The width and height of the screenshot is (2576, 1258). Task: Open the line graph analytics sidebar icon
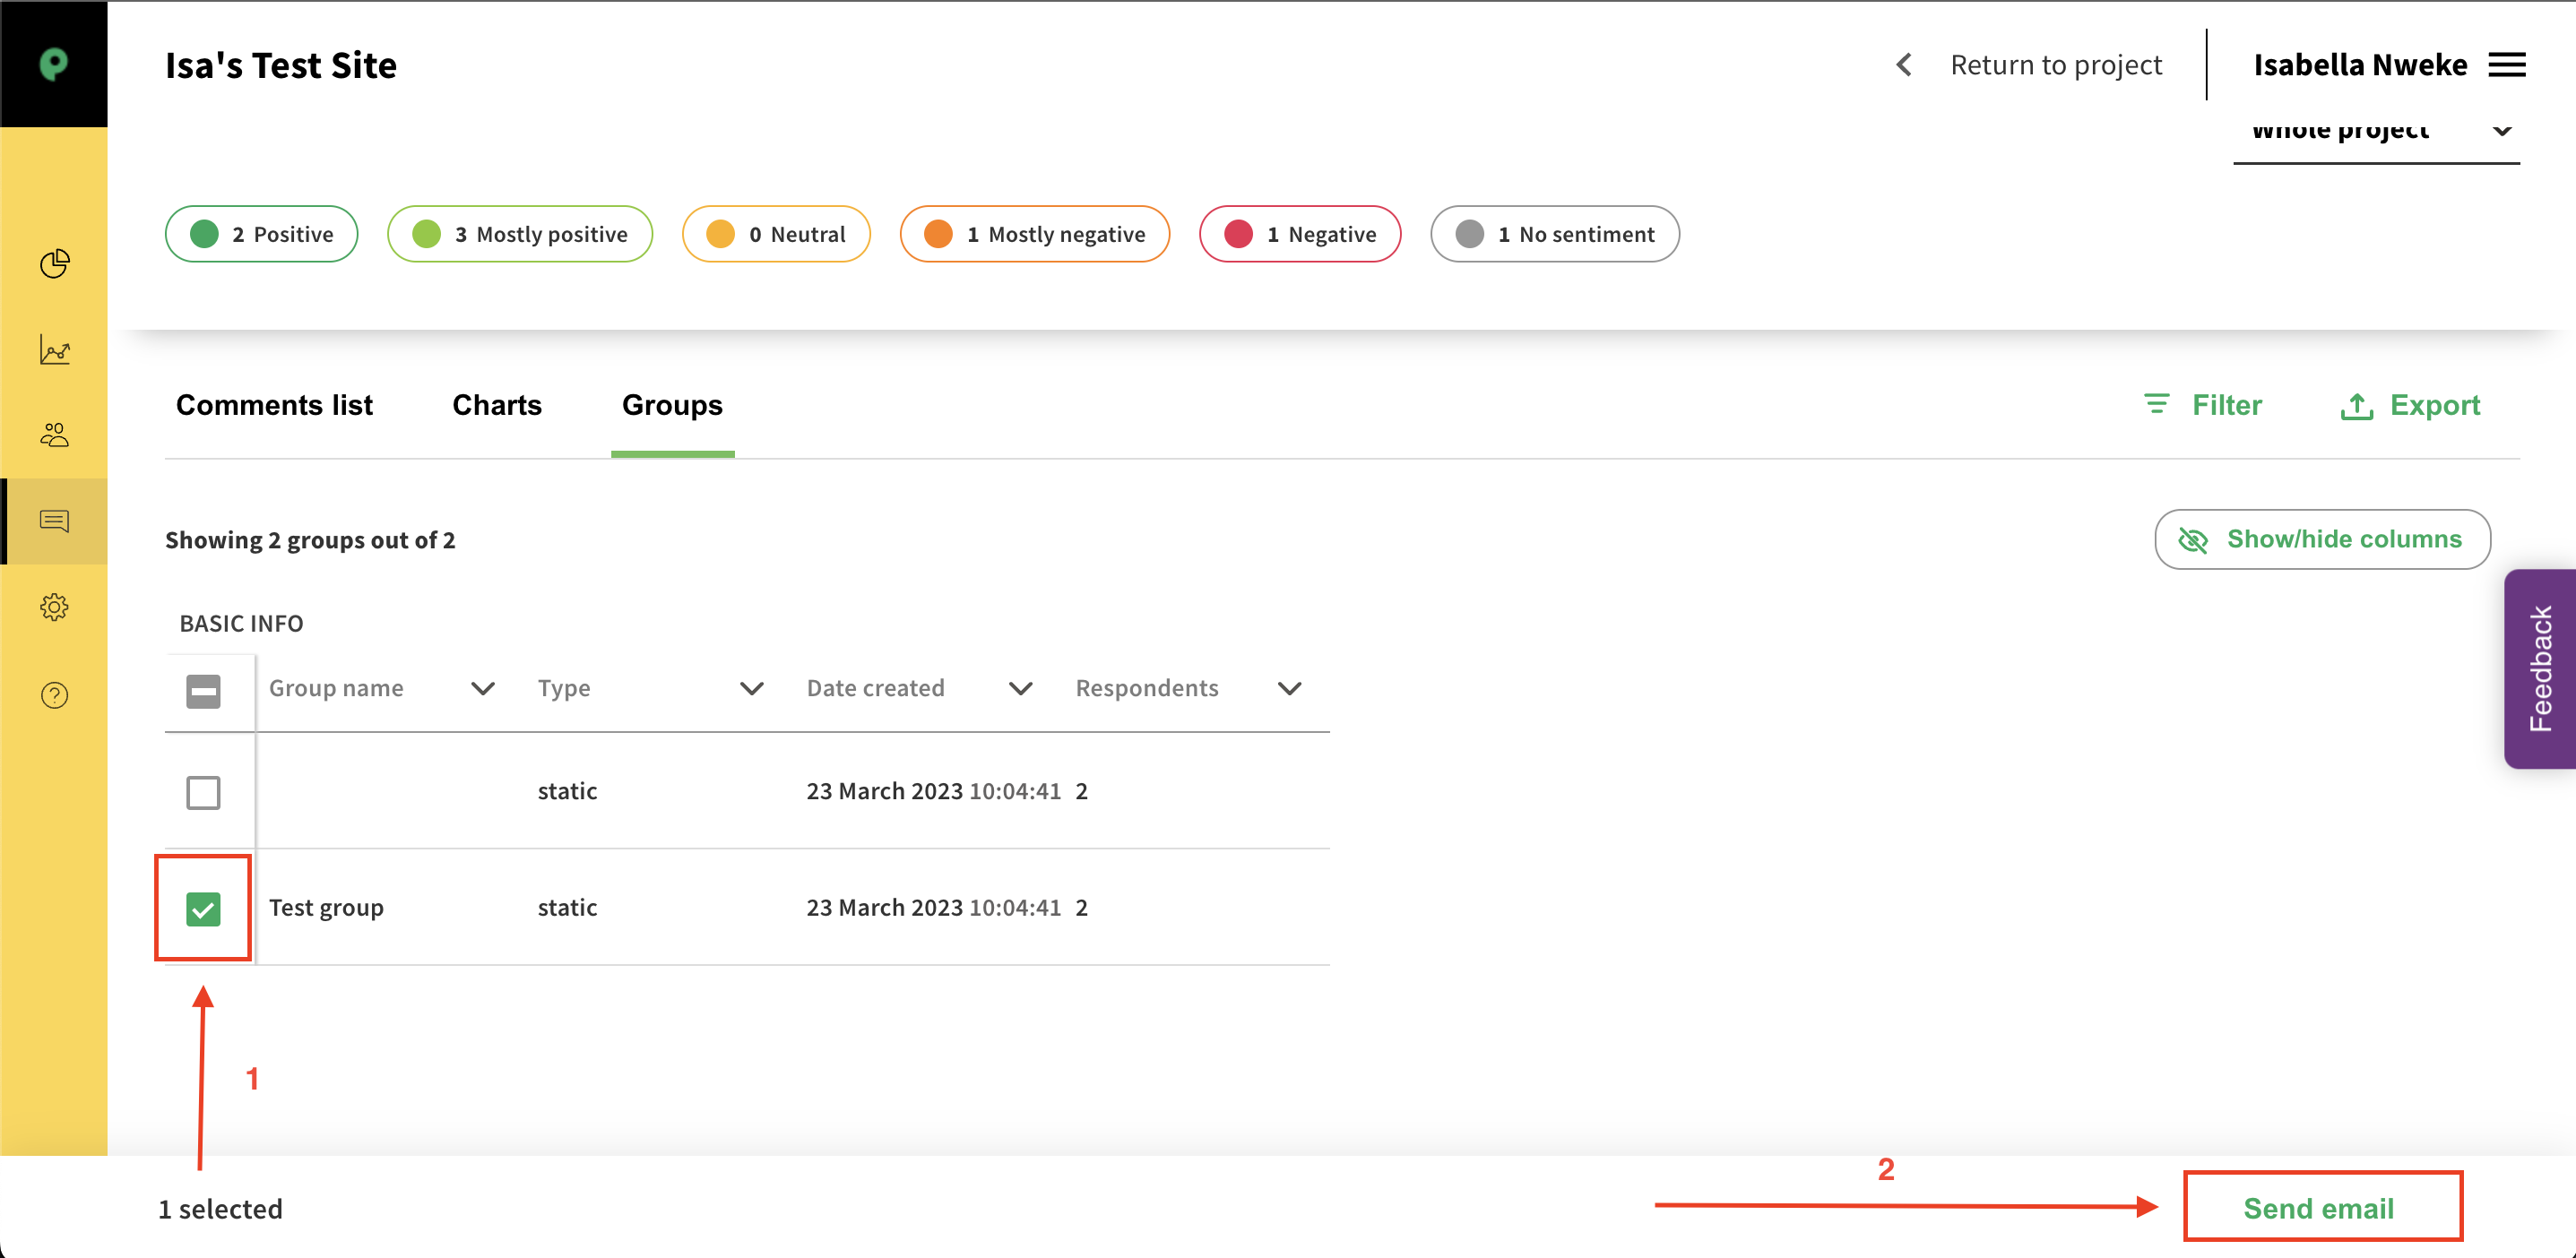point(54,350)
